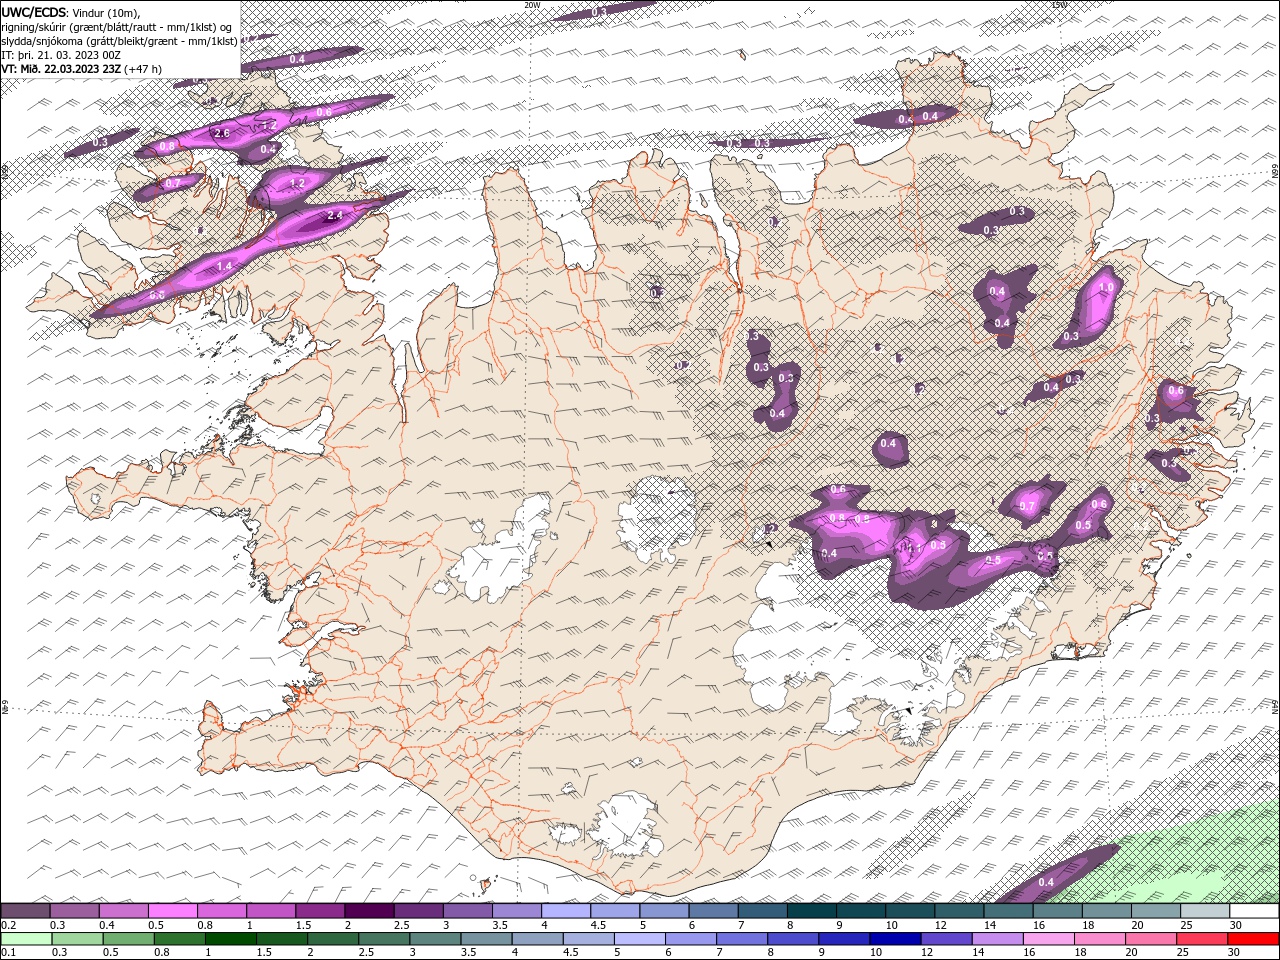This screenshot has height=960, width=1280.
Task: Click the 0.4 value in the offshore southeast snow band
Action: pyautogui.click(x=1046, y=882)
